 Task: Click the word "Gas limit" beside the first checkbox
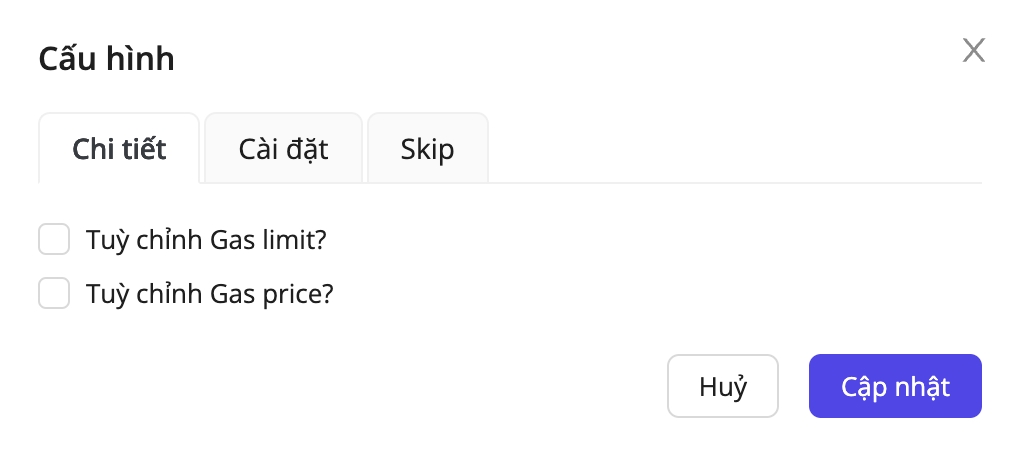tap(269, 240)
